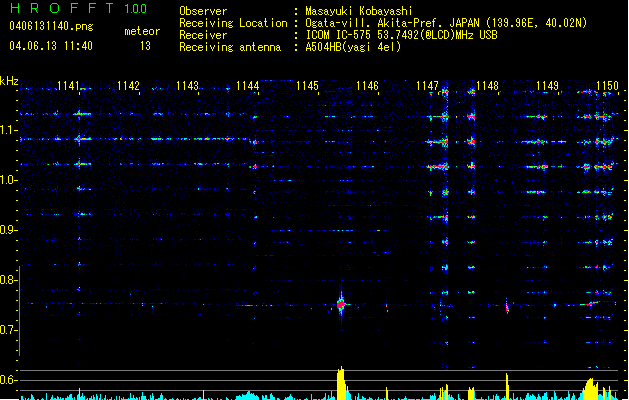Click the 1144 time marker
The image size is (629, 400).
(x=248, y=86)
